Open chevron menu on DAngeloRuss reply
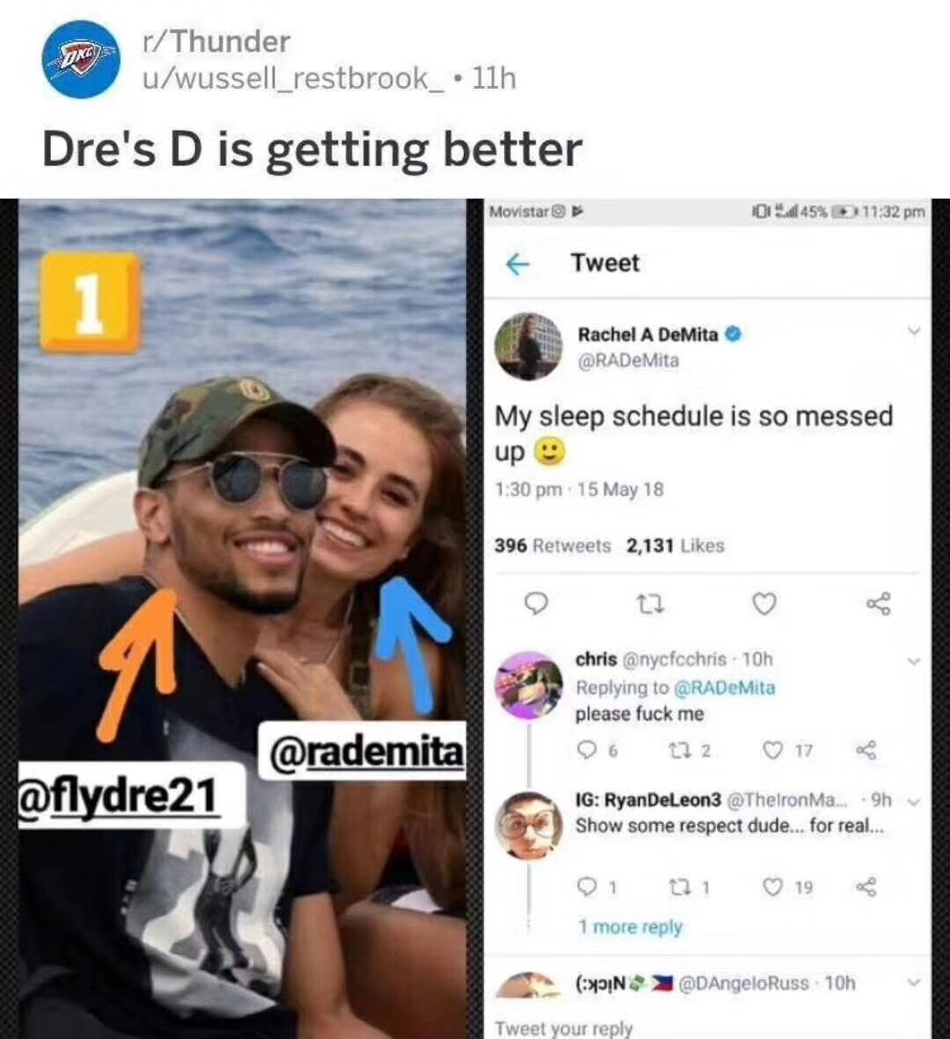950x1039 pixels. [x=914, y=982]
